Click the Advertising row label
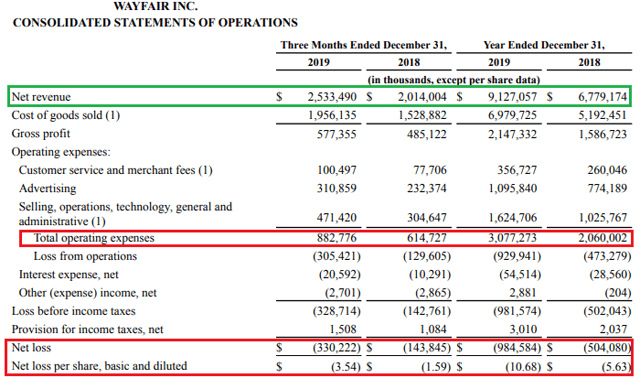The width and height of the screenshot is (640, 378). coord(47,188)
